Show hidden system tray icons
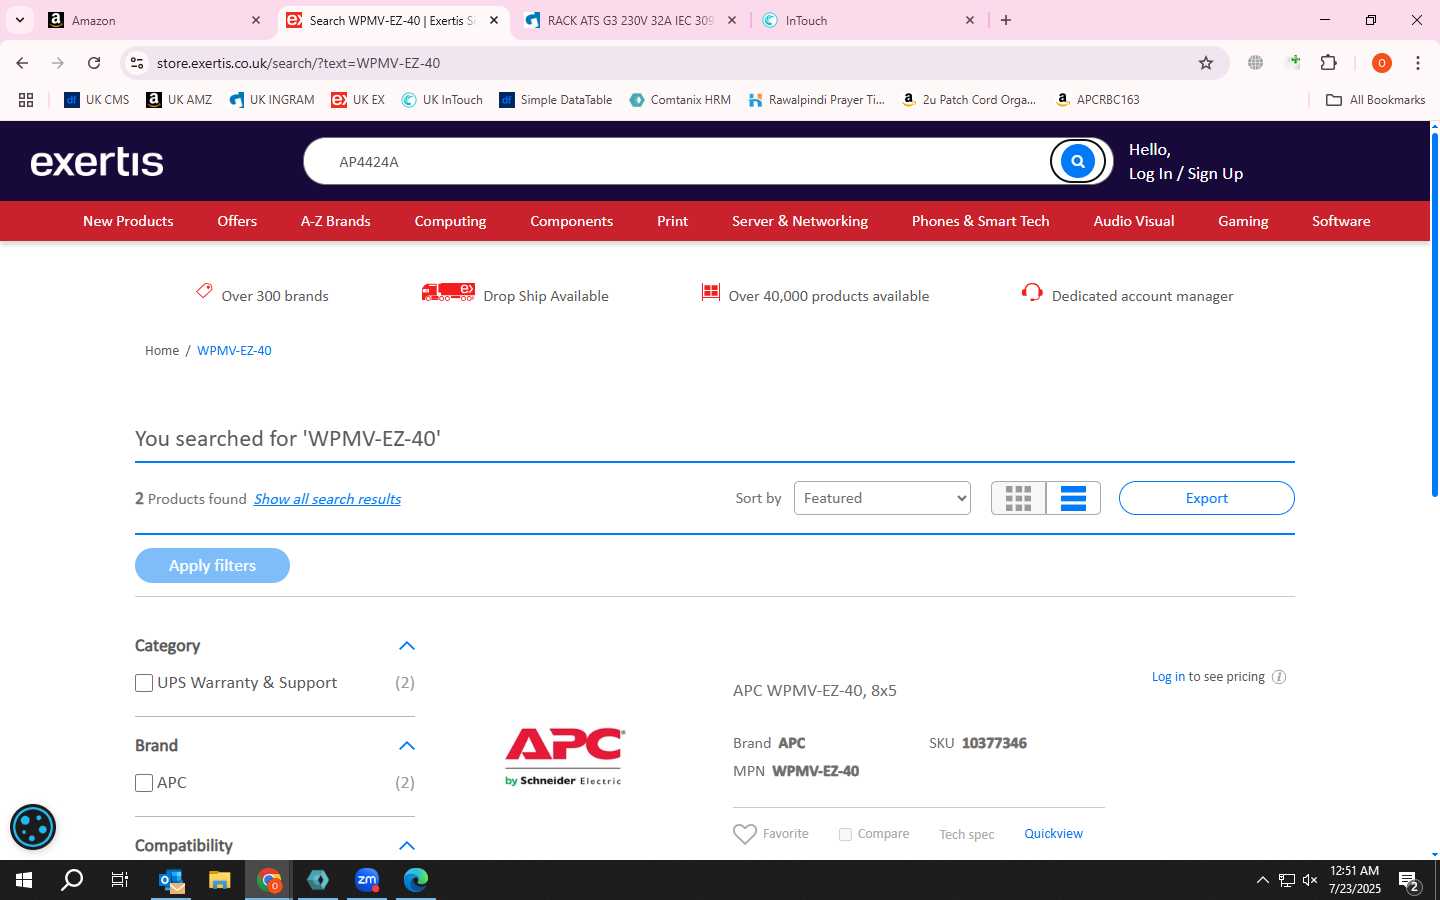Viewport: 1440px width, 900px height. [1262, 880]
